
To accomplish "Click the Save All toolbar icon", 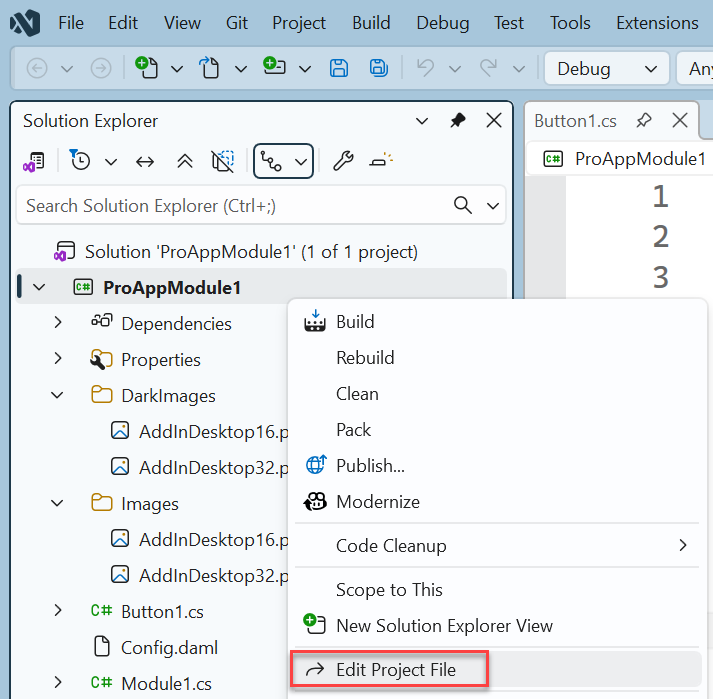I will [x=378, y=68].
